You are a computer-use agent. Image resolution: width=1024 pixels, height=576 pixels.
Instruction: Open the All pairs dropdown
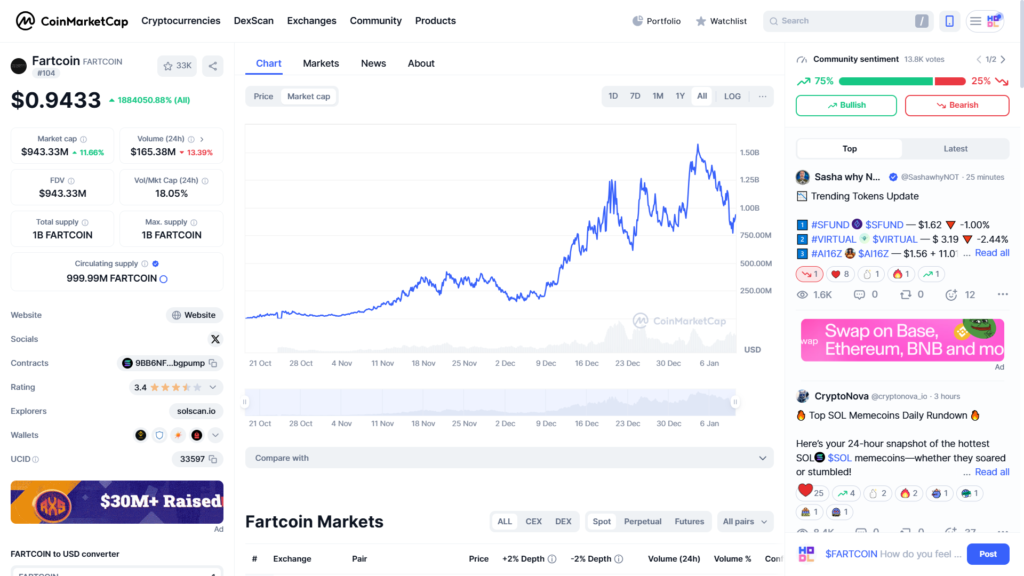coord(746,521)
